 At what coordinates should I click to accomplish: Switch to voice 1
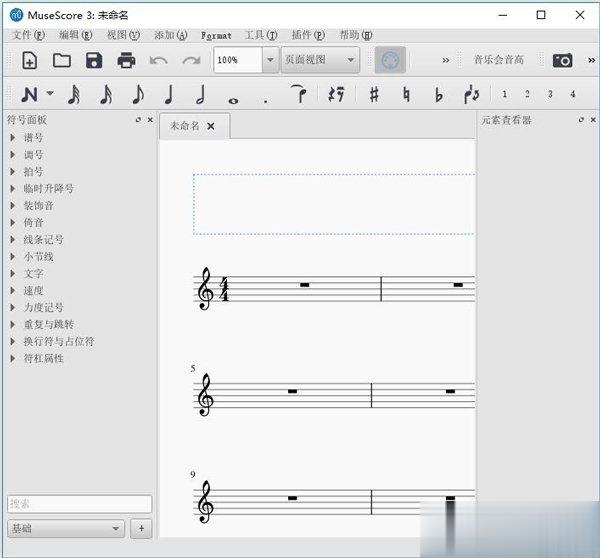pos(504,94)
